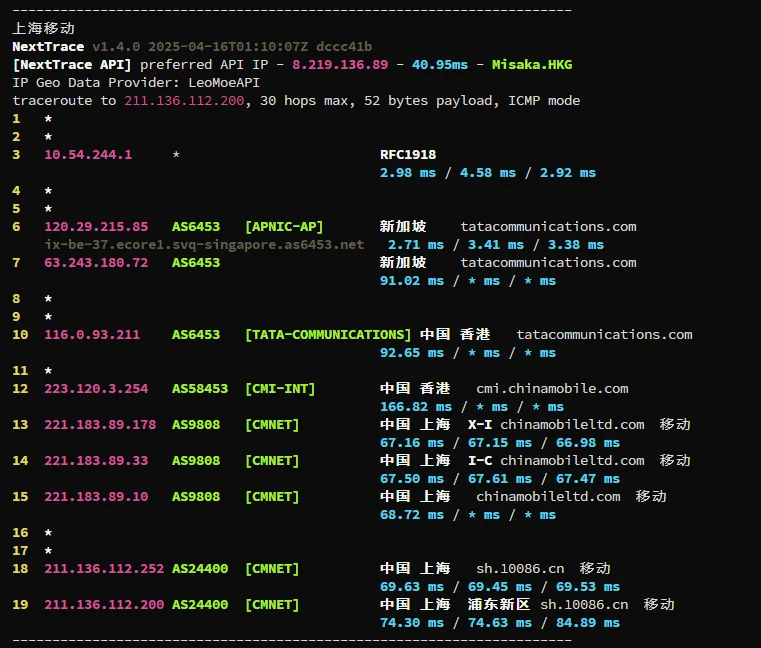Click the I-C label in hop 14
The width and height of the screenshot is (761, 648).
tap(480, 461)
